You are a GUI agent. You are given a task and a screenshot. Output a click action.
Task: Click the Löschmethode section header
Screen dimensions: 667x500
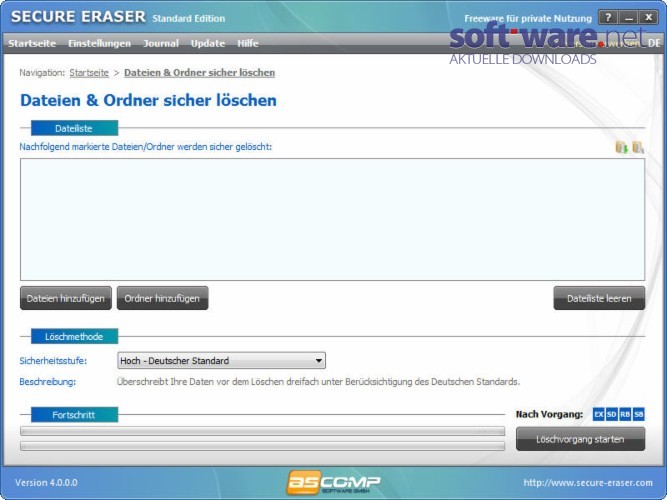point(74,337)
